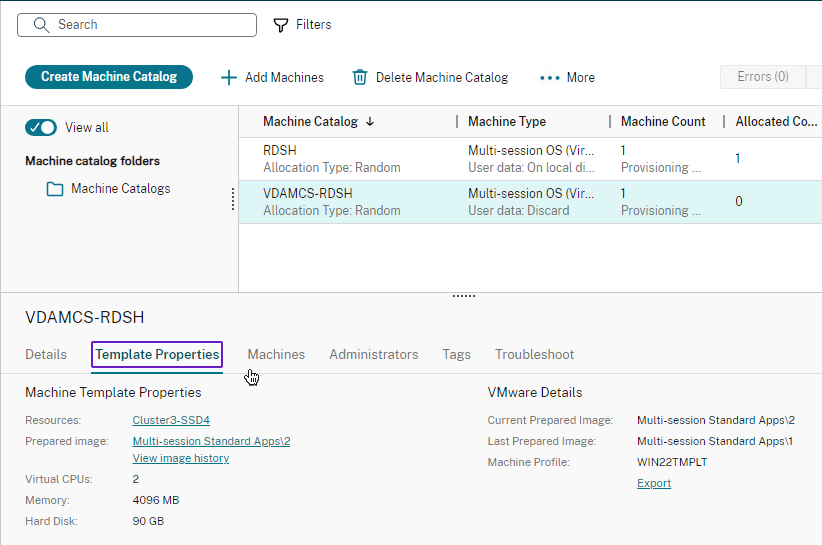The height and width of the screenshot is (545, 822).
Task: Click the horizontal dots details panel splitter
Action: point(464,296)
